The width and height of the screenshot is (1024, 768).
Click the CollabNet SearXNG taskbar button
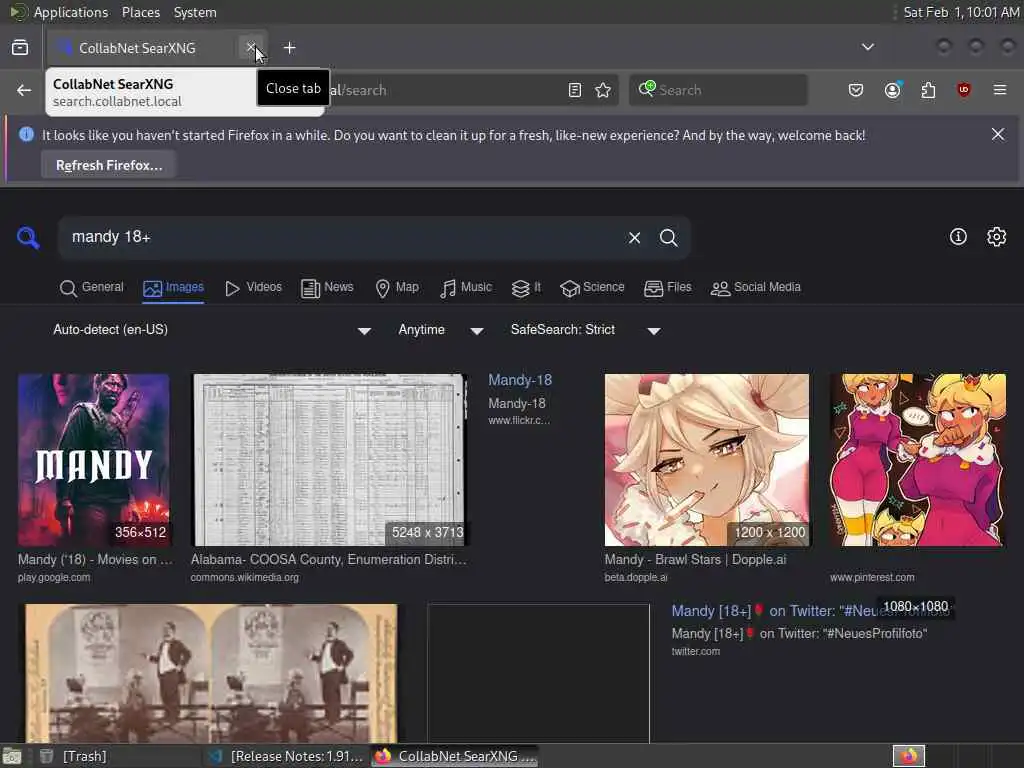(455, 756)
